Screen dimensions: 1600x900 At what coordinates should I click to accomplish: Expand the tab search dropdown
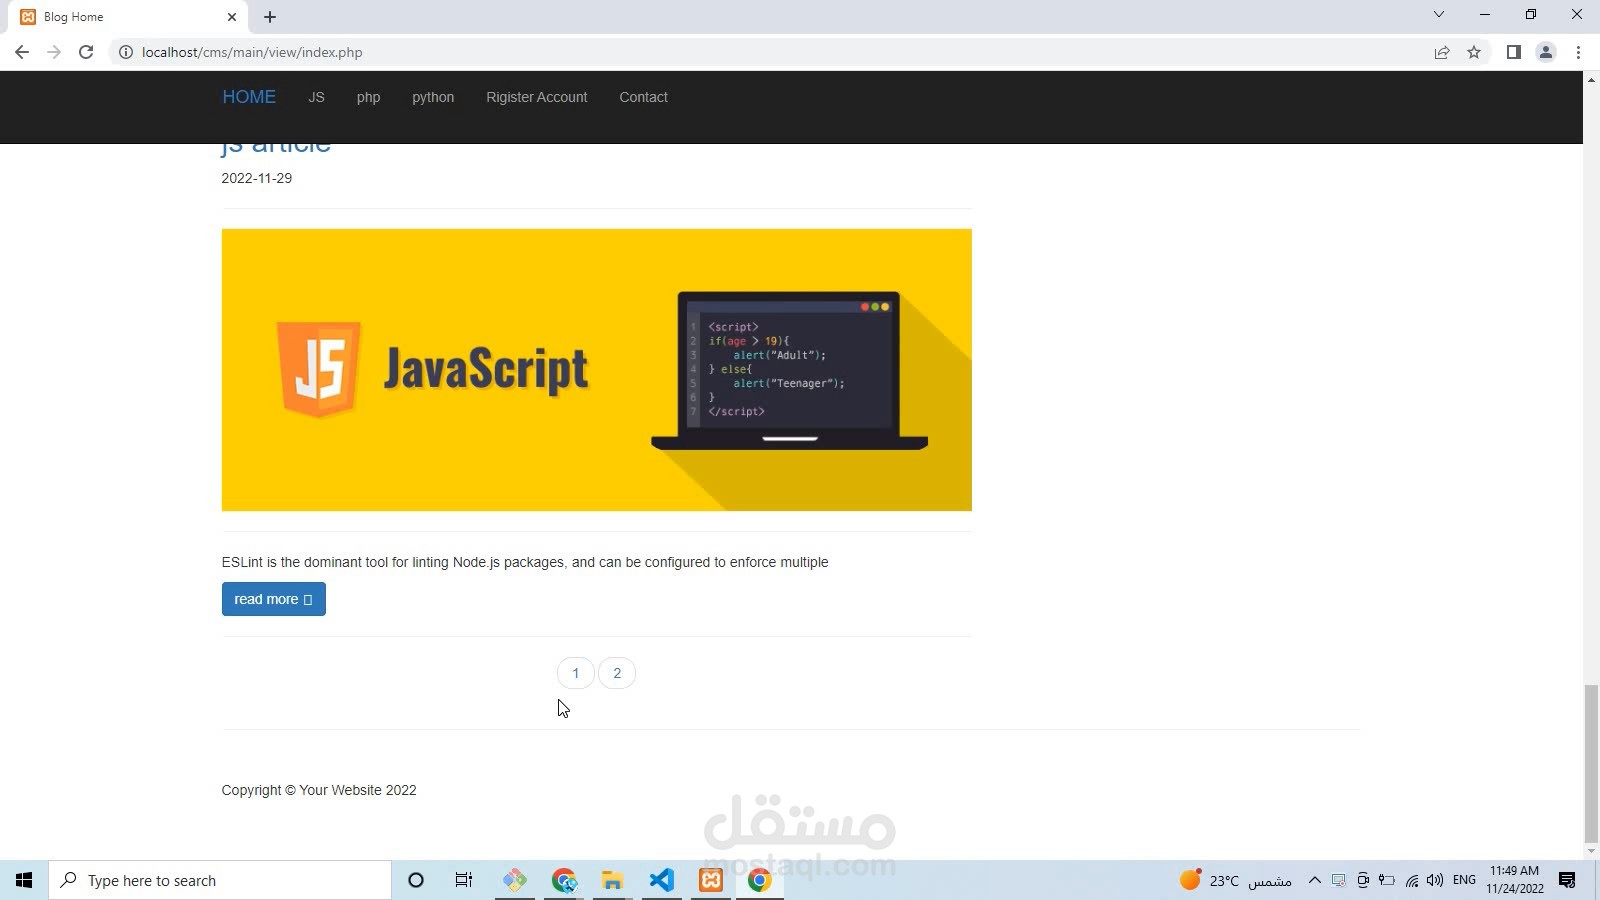tap(1439, 14)
